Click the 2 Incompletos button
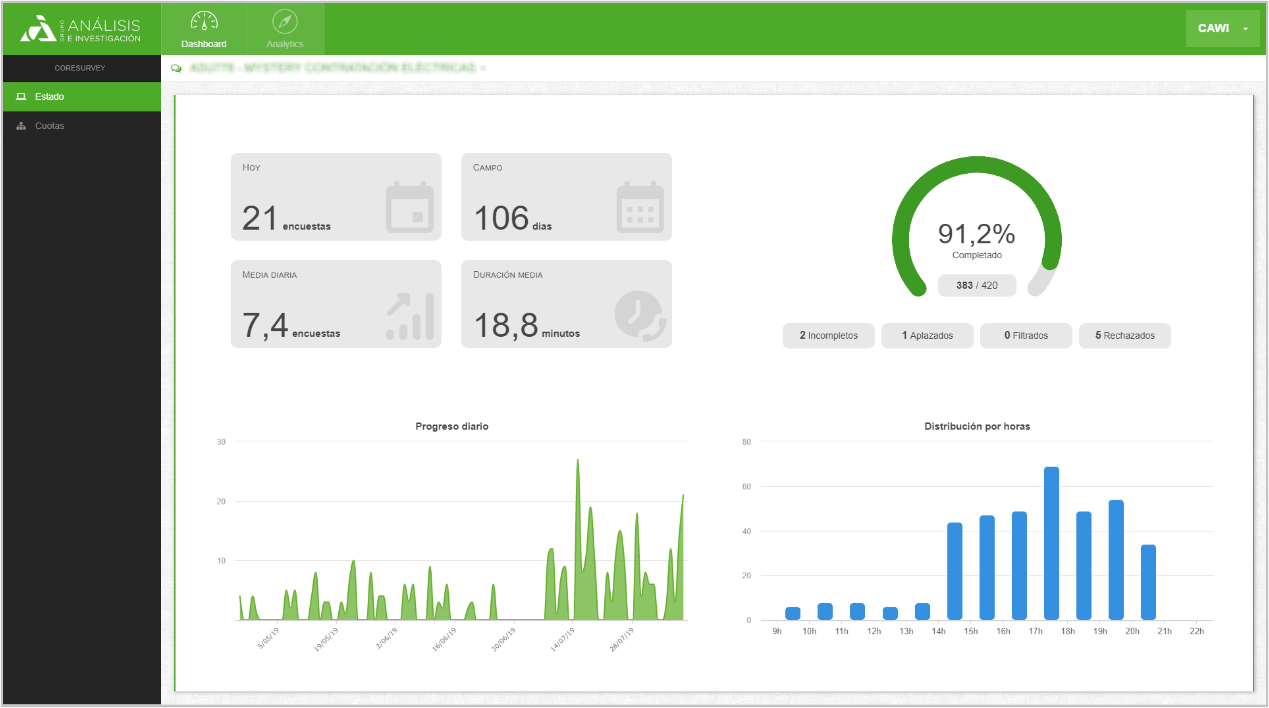The height and width of the screenshot is (708, 1269). (828, 336)
